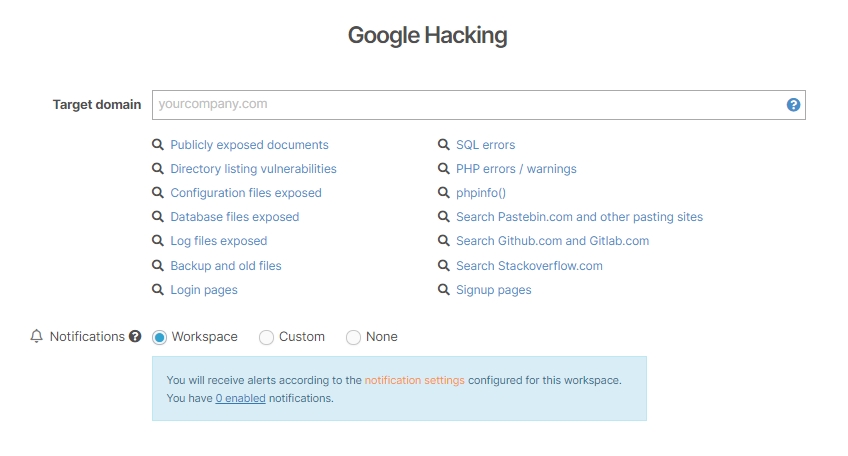Click search icon next to Login pages
848x456 pixels.
click(157, 290)
